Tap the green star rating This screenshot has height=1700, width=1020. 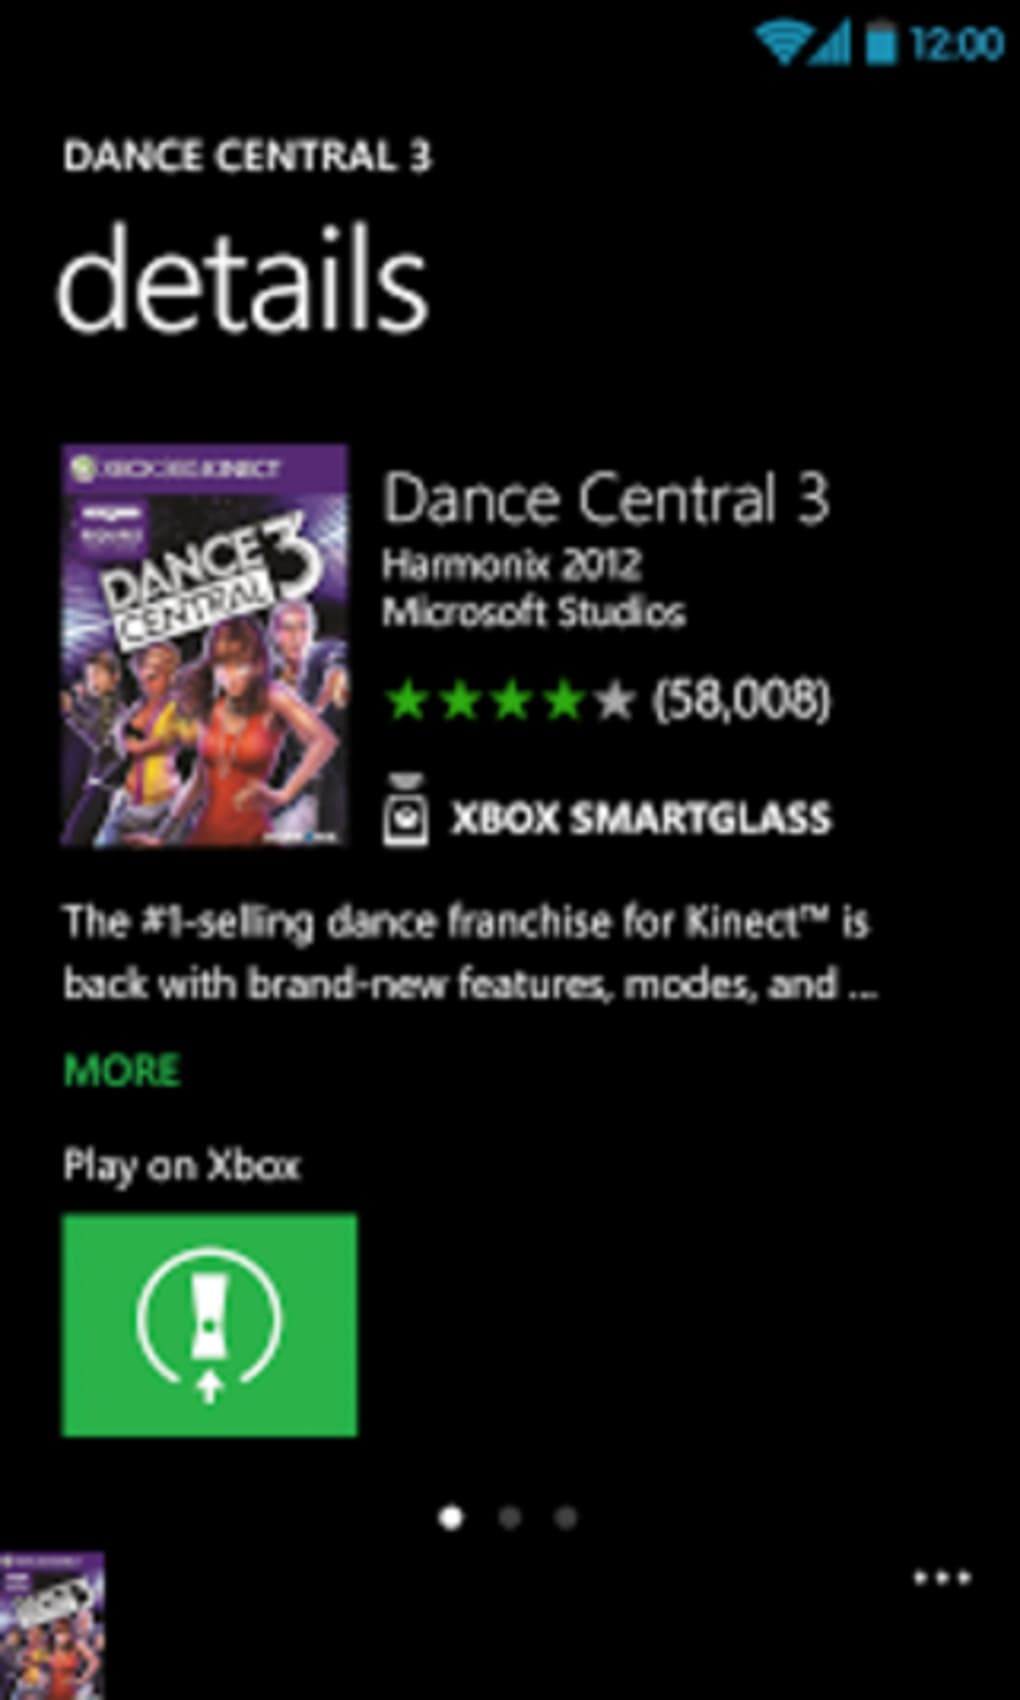(510, 700)
